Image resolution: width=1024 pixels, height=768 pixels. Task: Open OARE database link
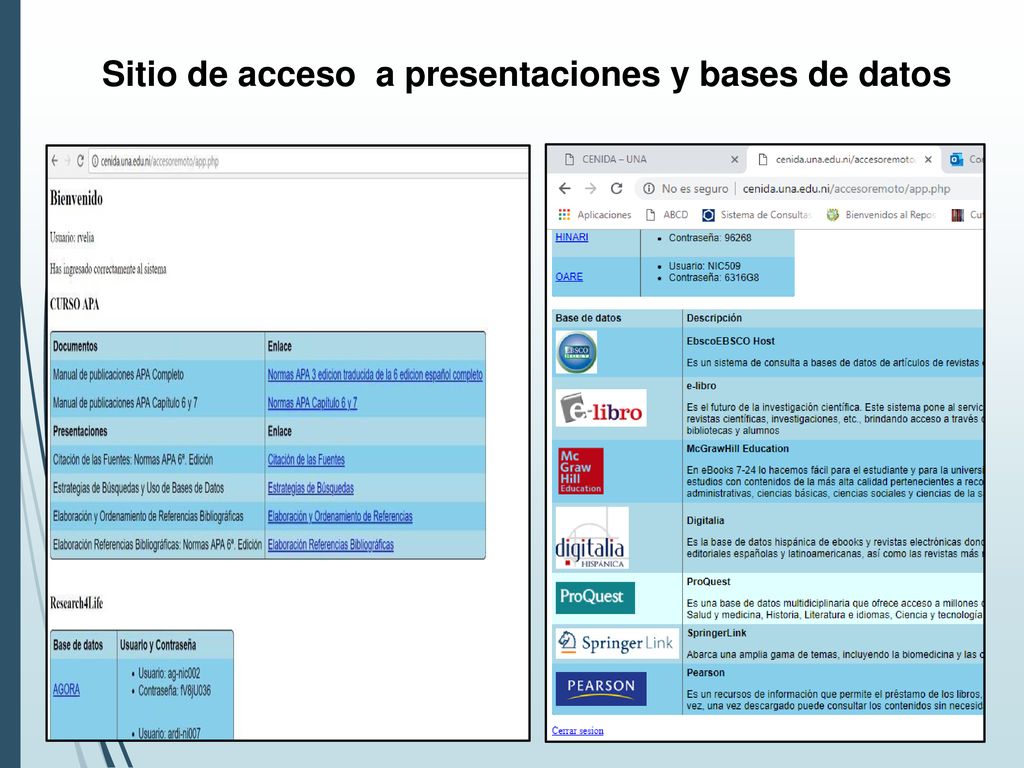point(569,277)
